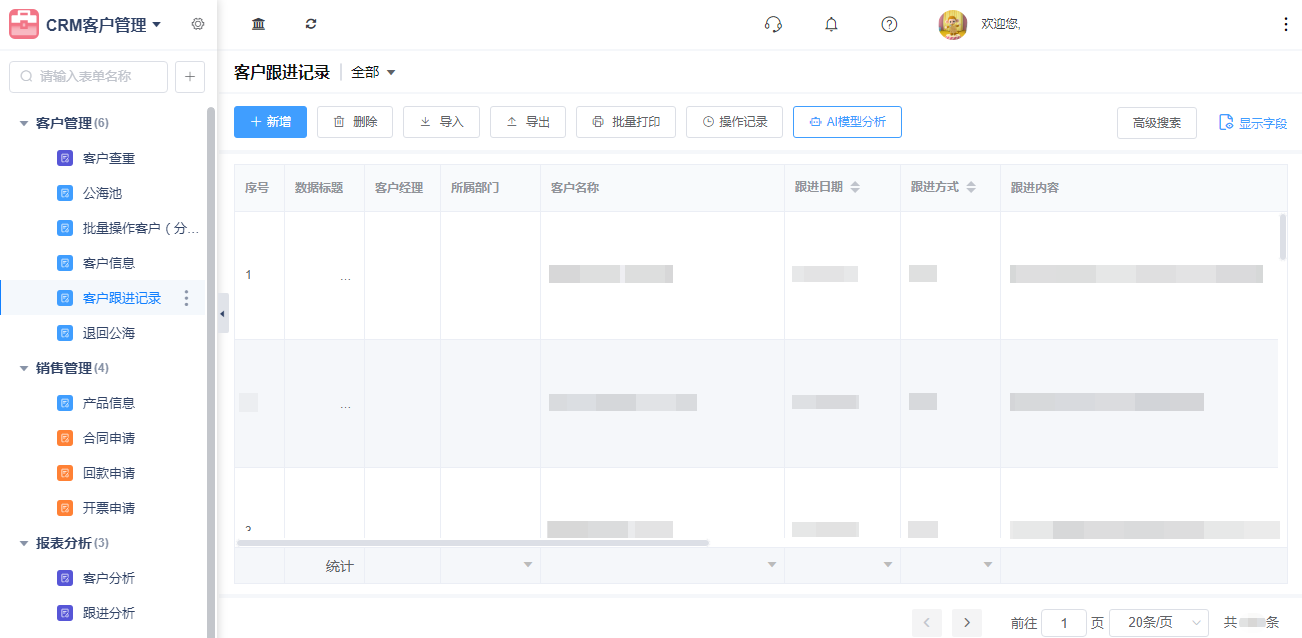Sort by 跟进方式 column arrows
This screenshot has width=1302, height=638.
tap(971, 188)
